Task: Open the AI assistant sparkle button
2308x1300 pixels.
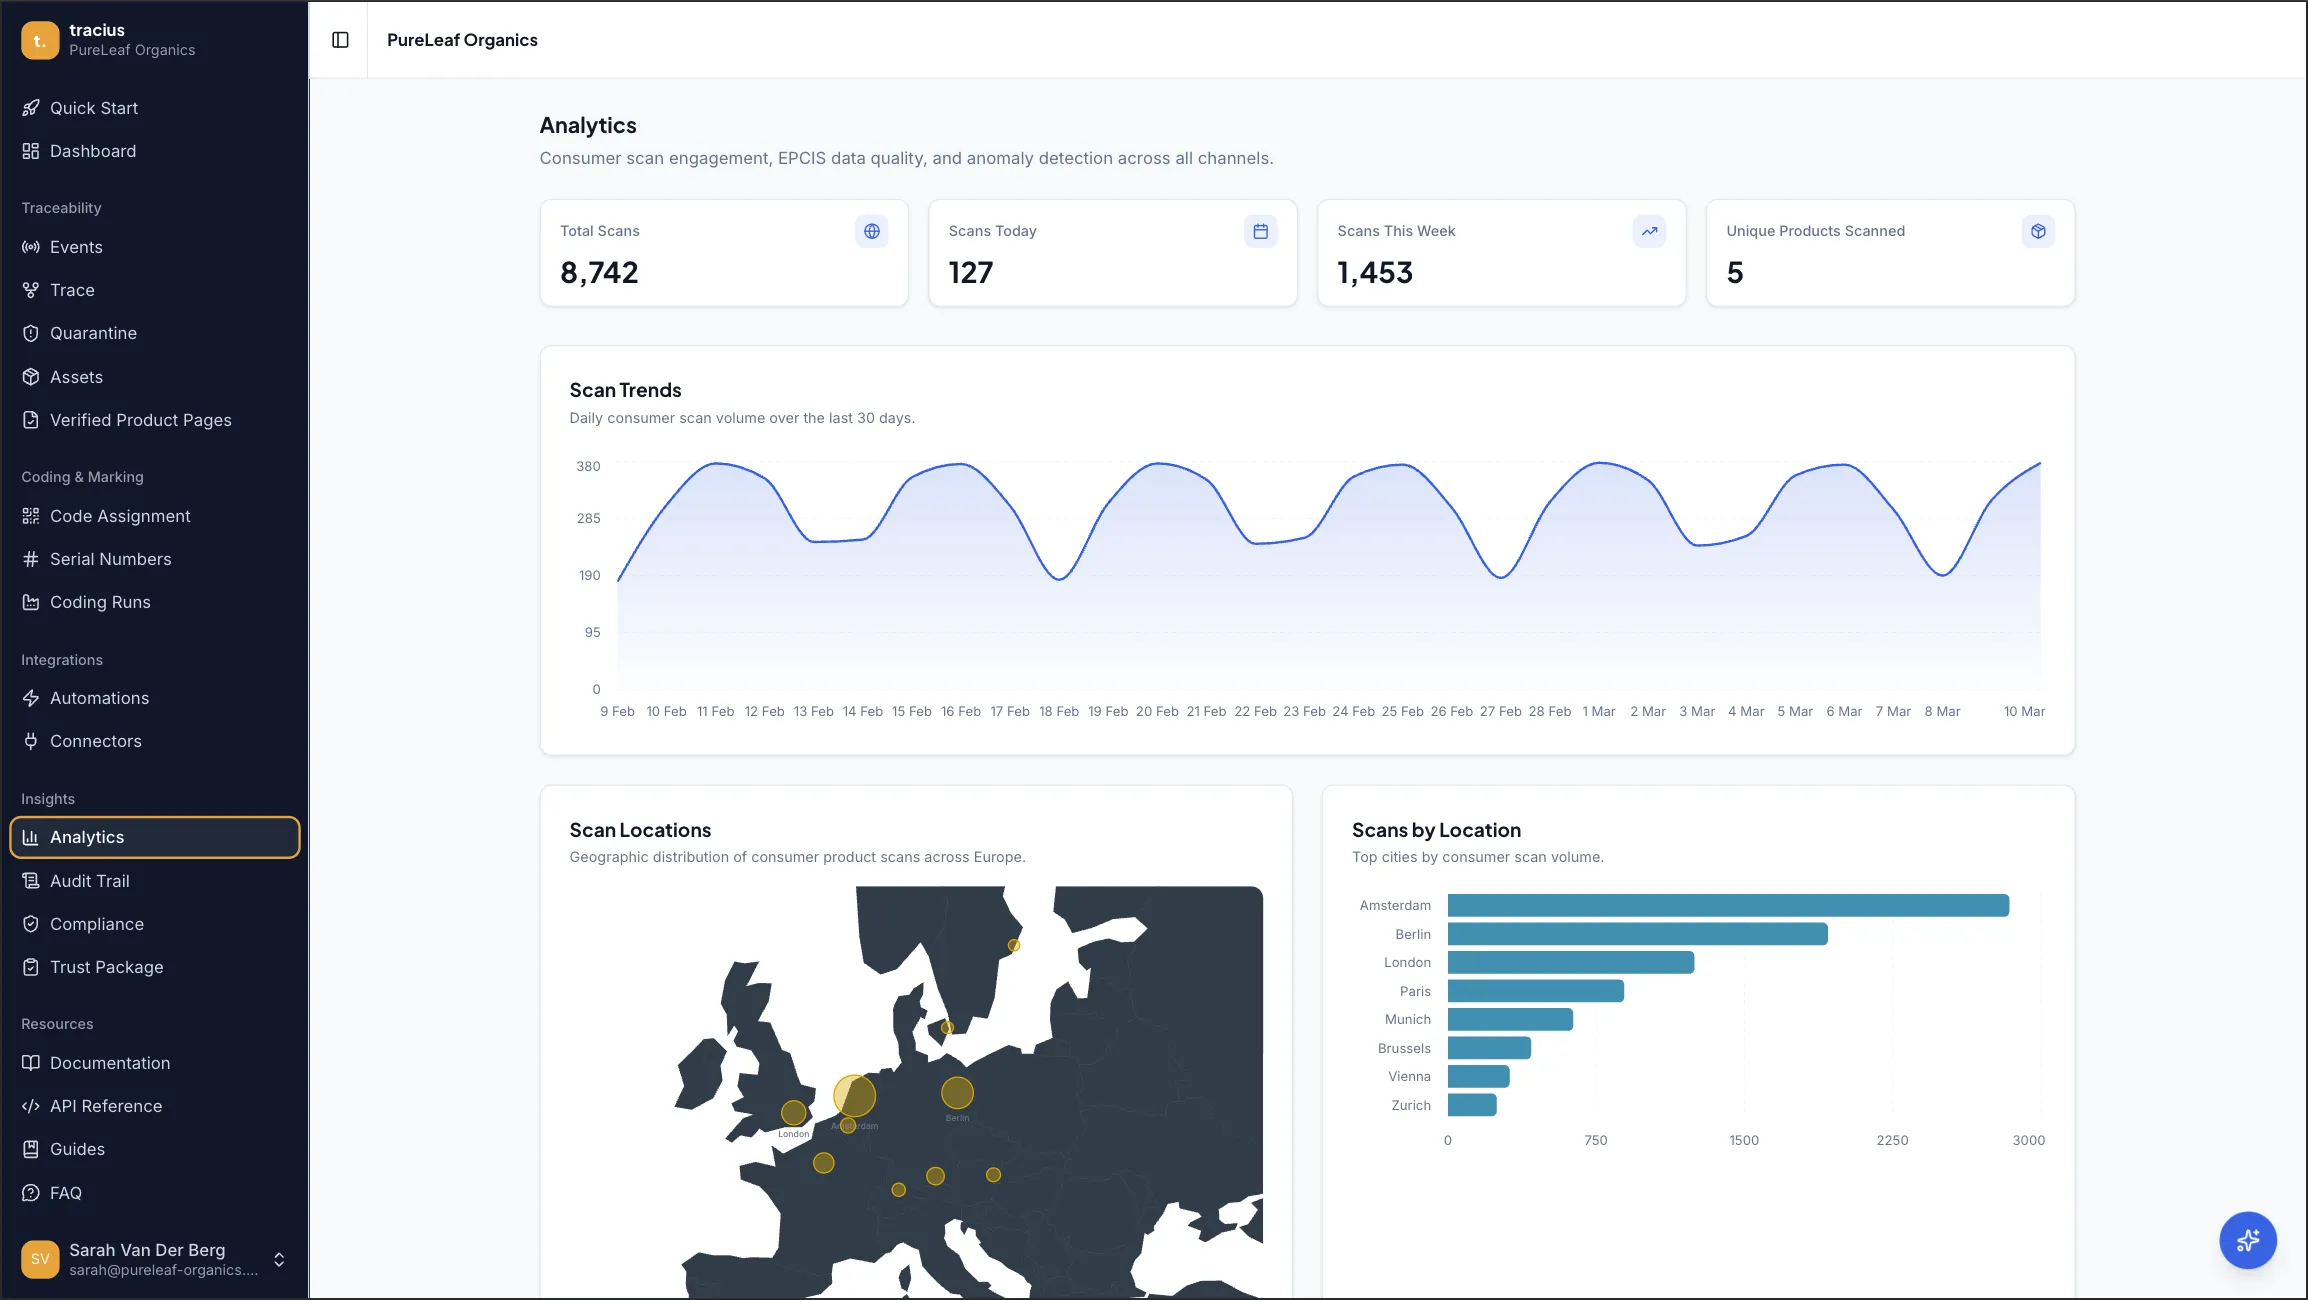Action: pos(2248,1240)
